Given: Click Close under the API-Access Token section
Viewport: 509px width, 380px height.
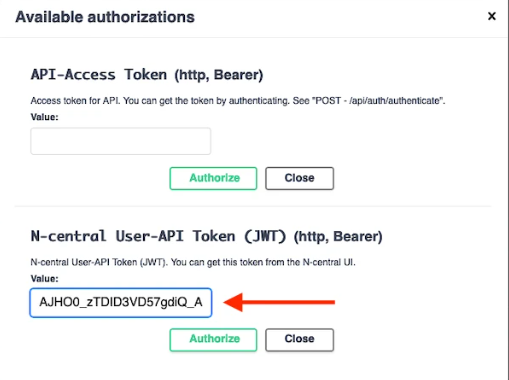Looking at the screenshot, I should tap(299, 178).
